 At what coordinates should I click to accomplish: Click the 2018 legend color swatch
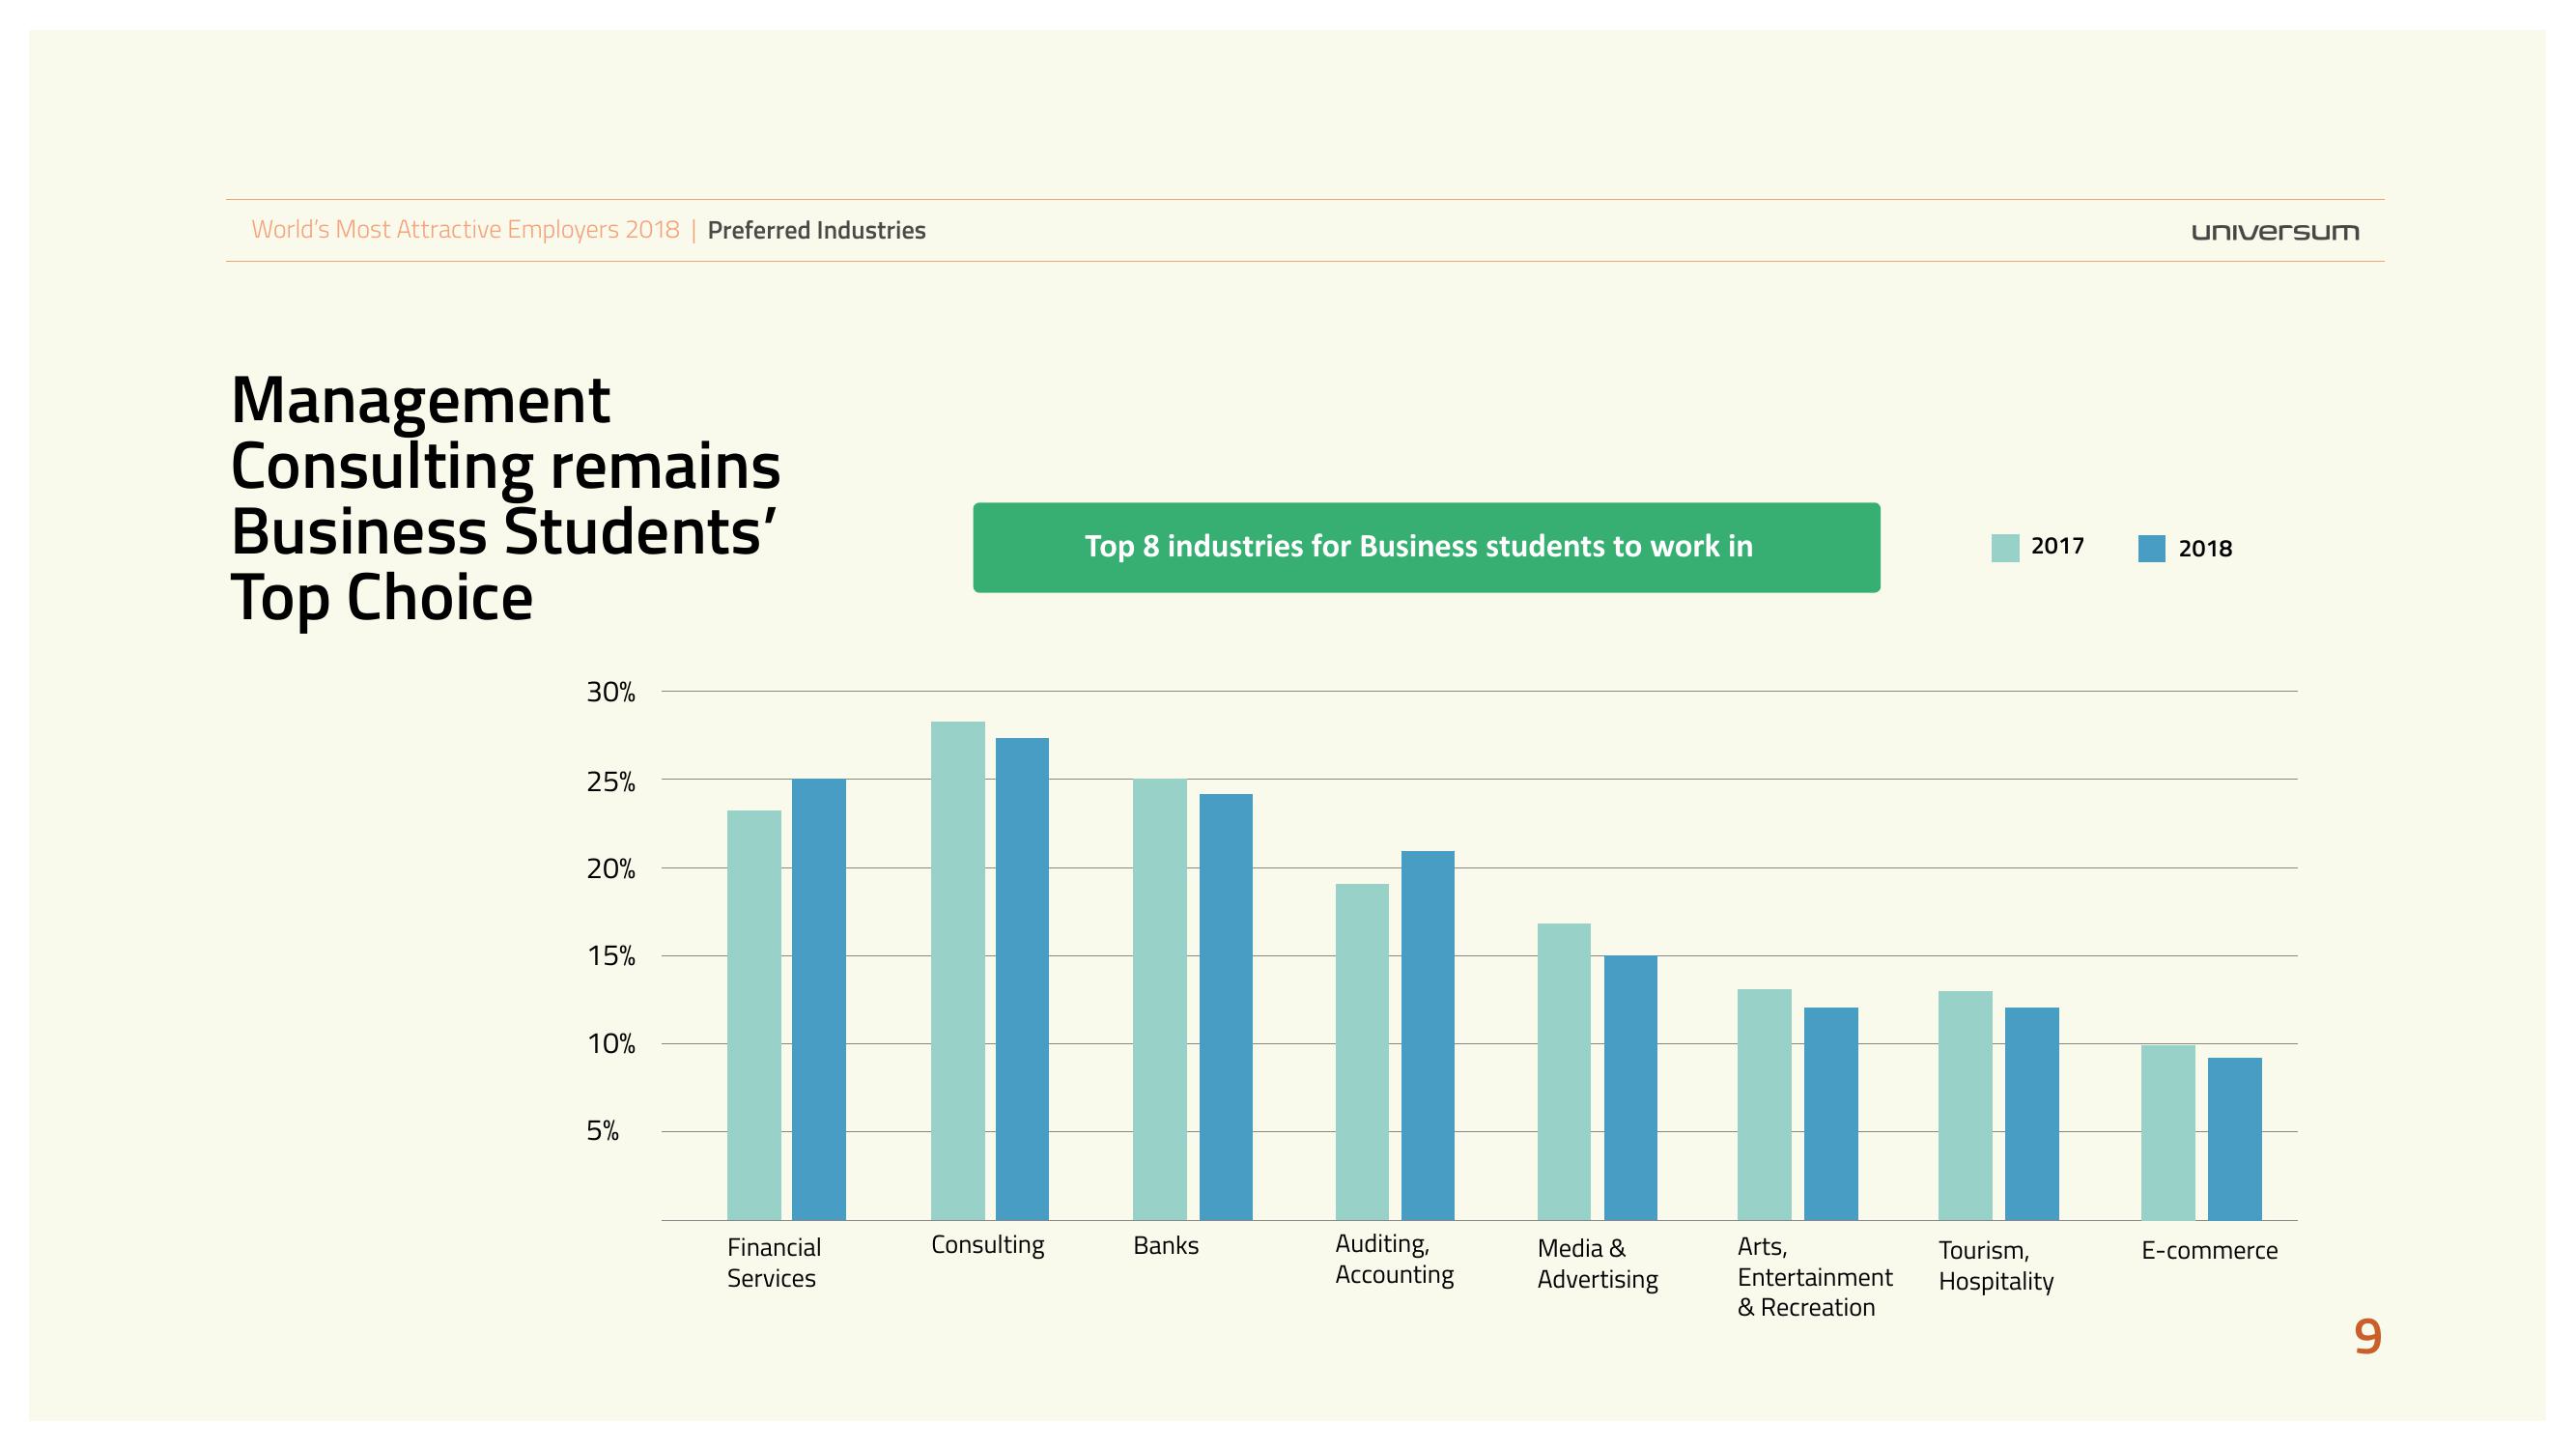tap(2151, 548)
